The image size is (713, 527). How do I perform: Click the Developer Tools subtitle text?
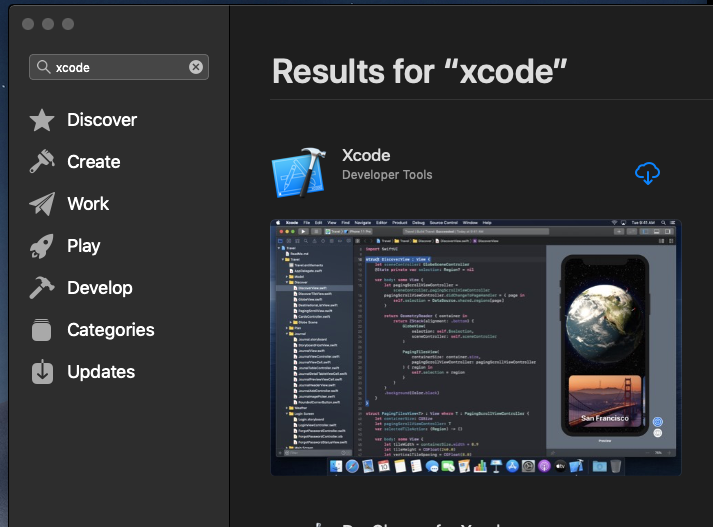click(387, 175)
